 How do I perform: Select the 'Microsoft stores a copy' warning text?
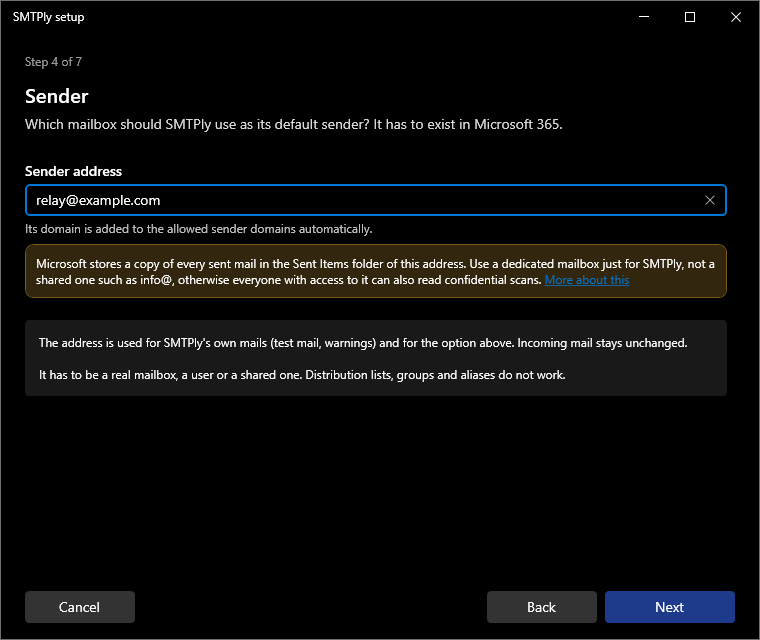[375, 272]
